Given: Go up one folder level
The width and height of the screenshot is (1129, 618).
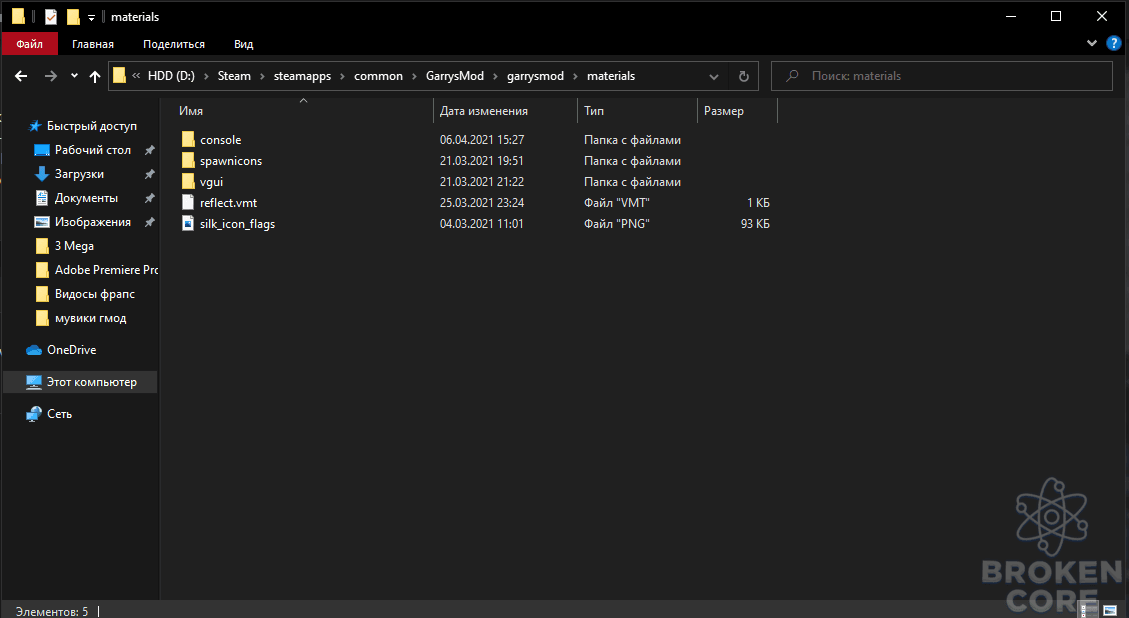Looking at the screenshot, I should pos(94,76).
